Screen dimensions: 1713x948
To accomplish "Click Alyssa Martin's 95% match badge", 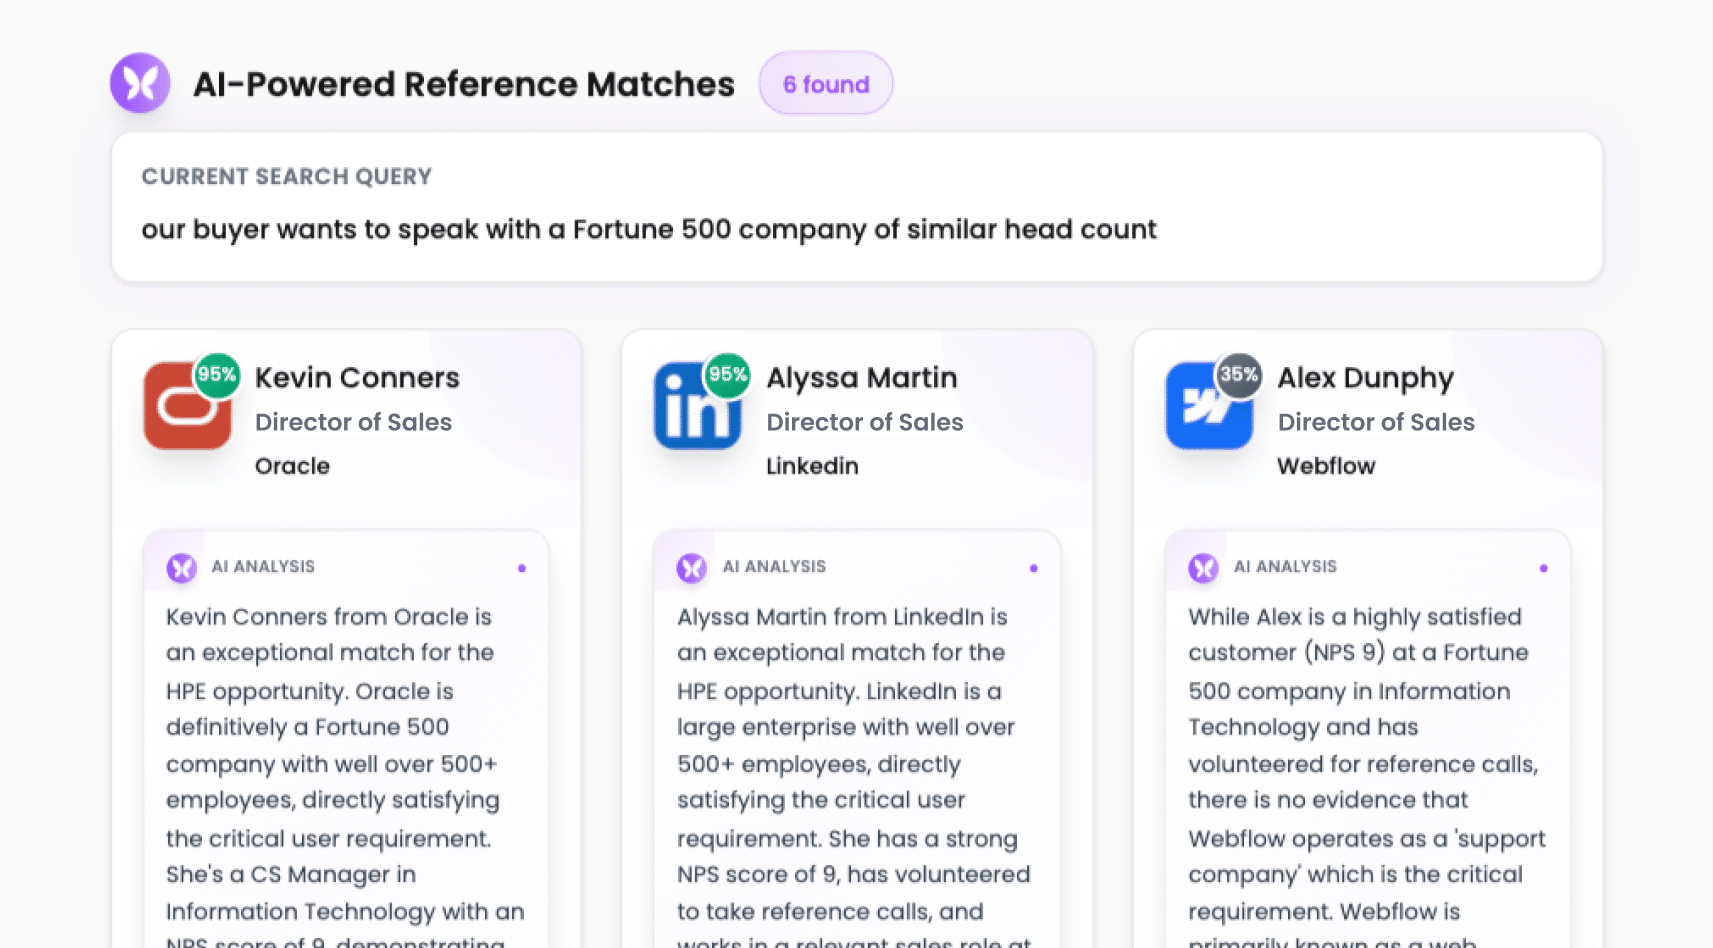I will point(728,375).
